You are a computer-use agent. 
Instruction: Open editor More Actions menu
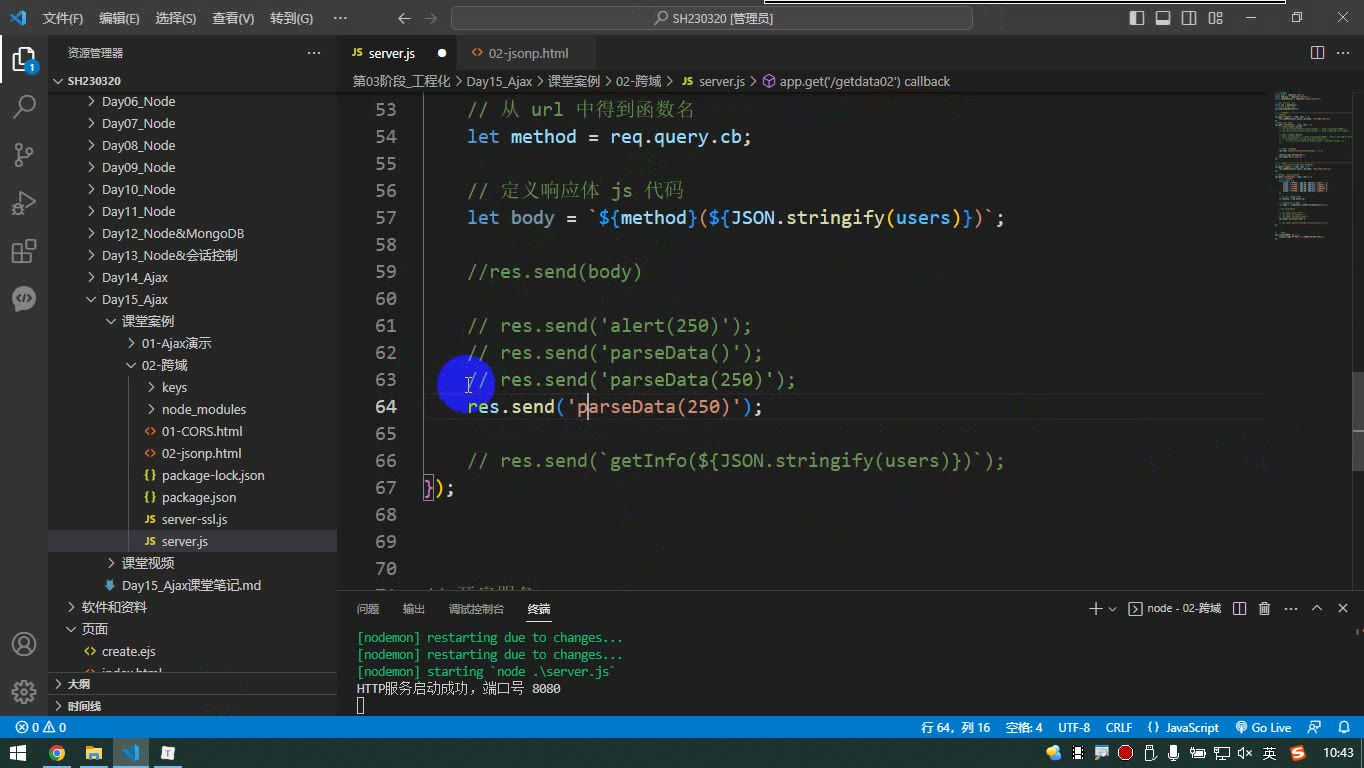1344,53
